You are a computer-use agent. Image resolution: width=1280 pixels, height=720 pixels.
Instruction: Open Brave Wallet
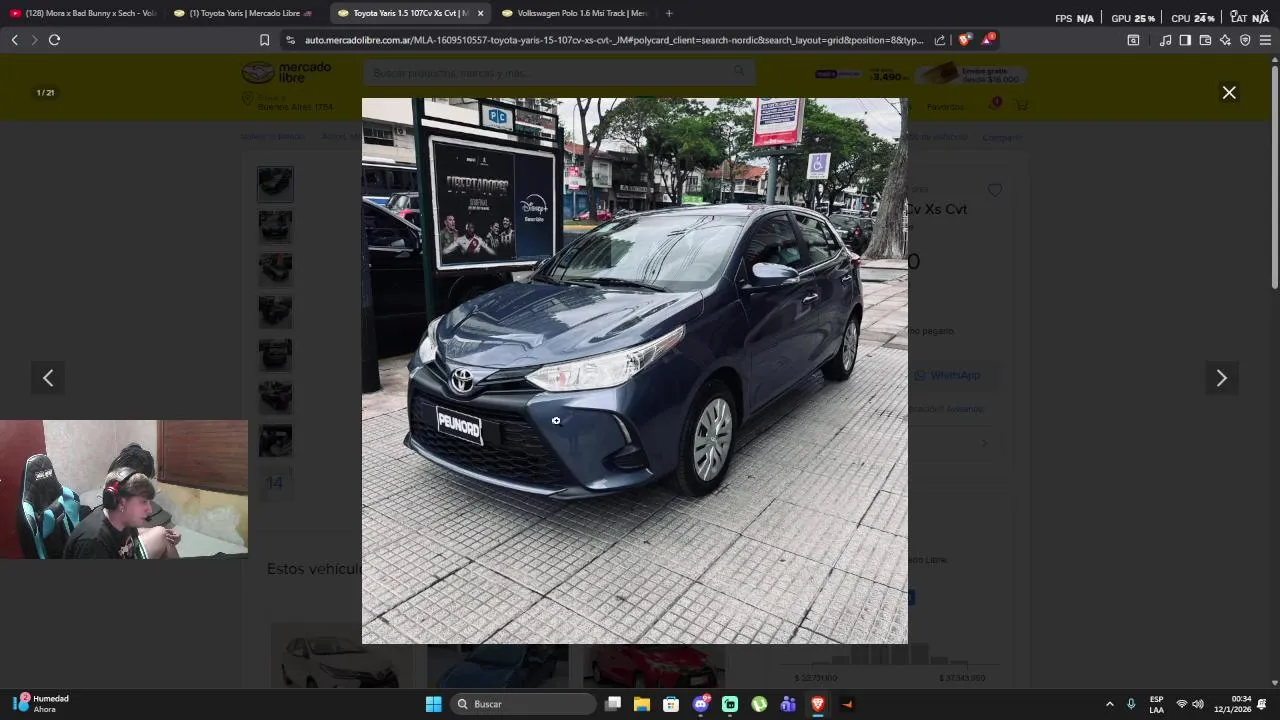tap(1205, 40)
